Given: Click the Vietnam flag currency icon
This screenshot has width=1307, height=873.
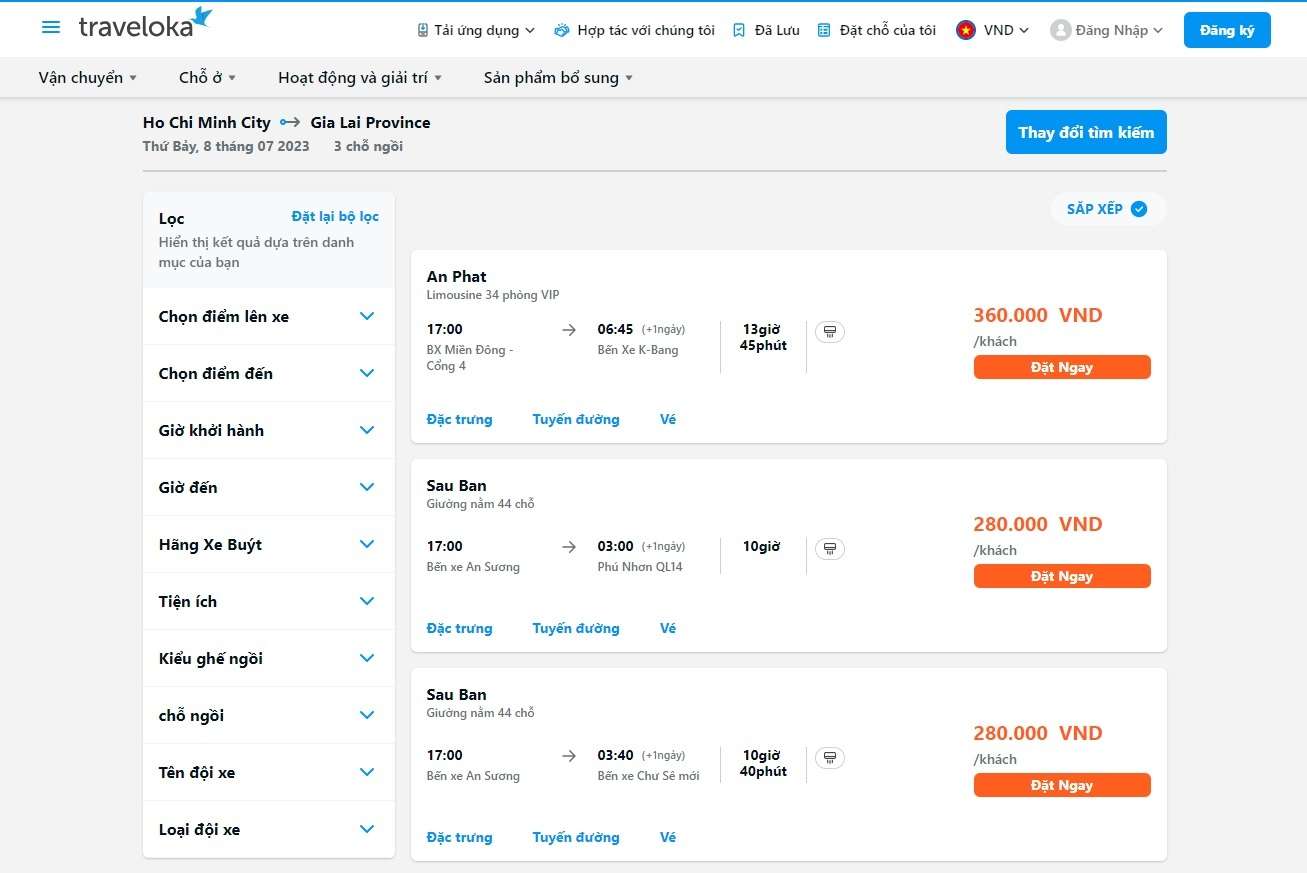Looking at the screenshot, I should 966,30.
